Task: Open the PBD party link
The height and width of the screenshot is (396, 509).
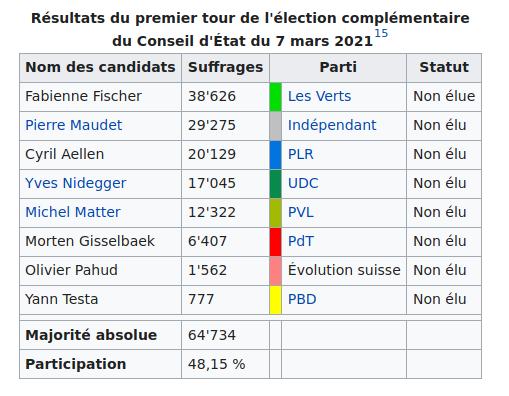Action: [x=302, y=299]
